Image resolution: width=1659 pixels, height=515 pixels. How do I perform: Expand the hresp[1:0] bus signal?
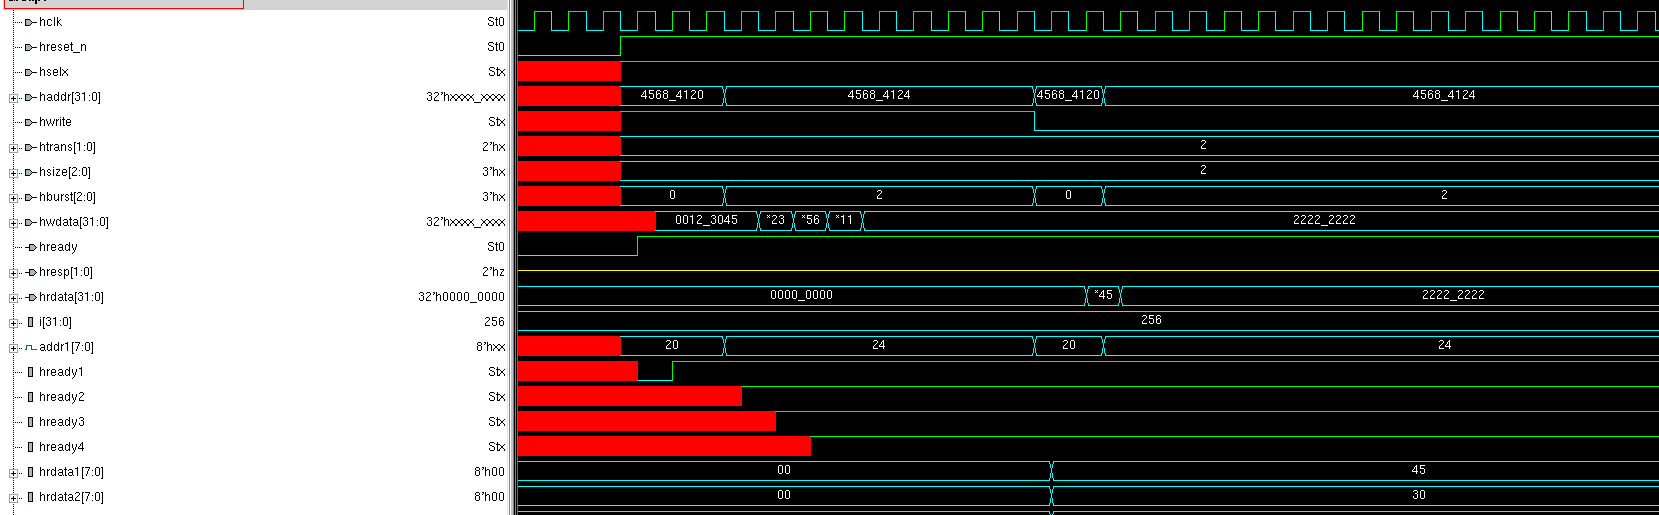pyautogui.click(x=13, y=272)
